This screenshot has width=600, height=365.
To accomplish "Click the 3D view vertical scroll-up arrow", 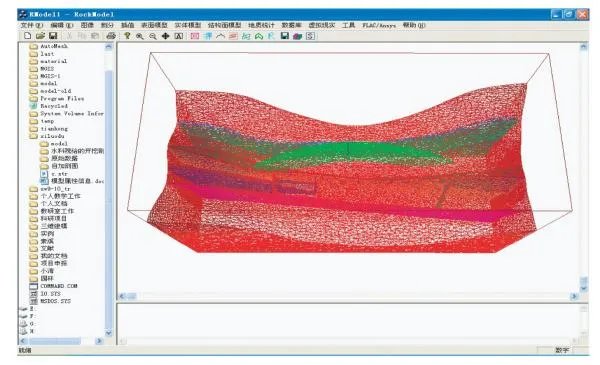I will (584, 47).
